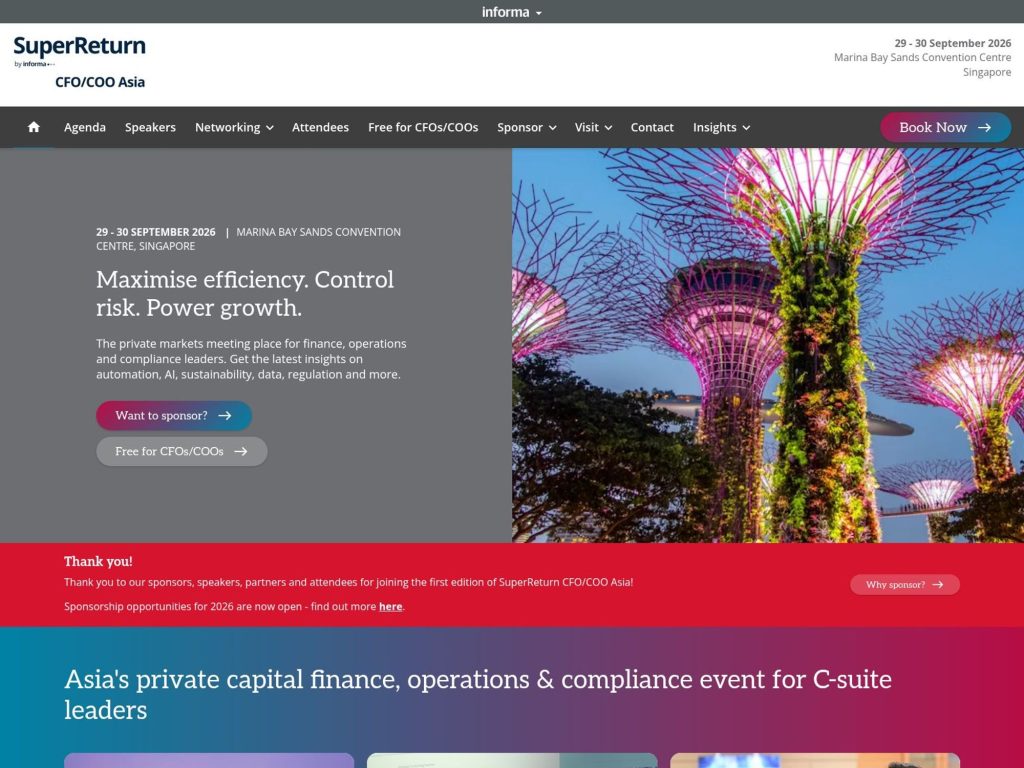Select Attendees in the navigation bar
The height and width of the screenshot is (768, 1024).
(320, 127)
